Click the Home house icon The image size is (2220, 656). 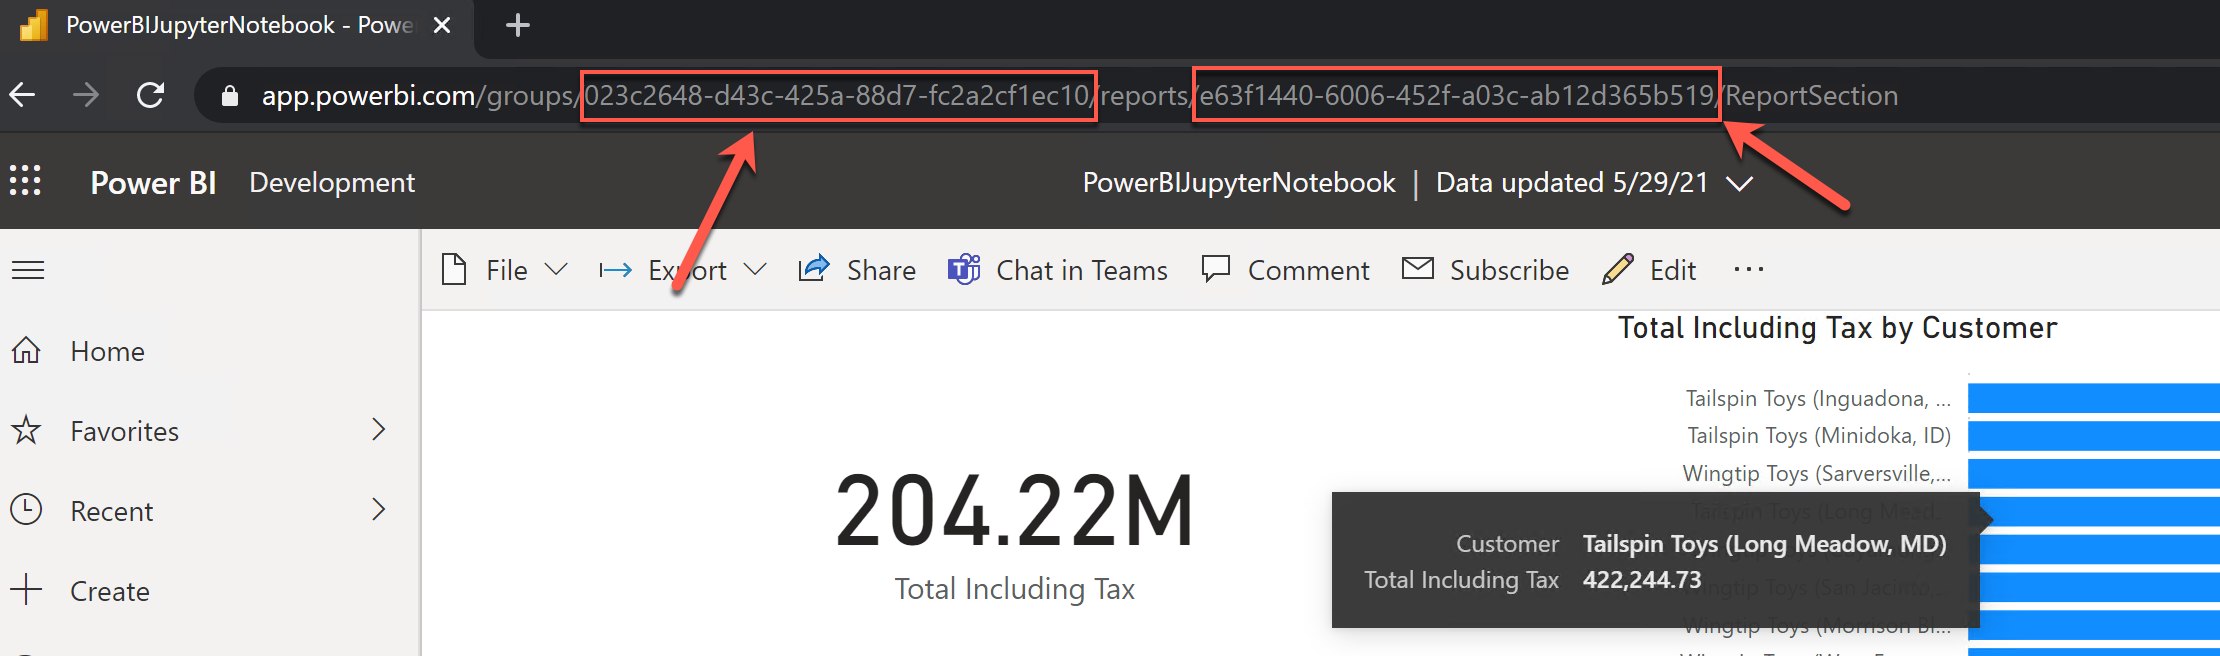click(26, 350)
